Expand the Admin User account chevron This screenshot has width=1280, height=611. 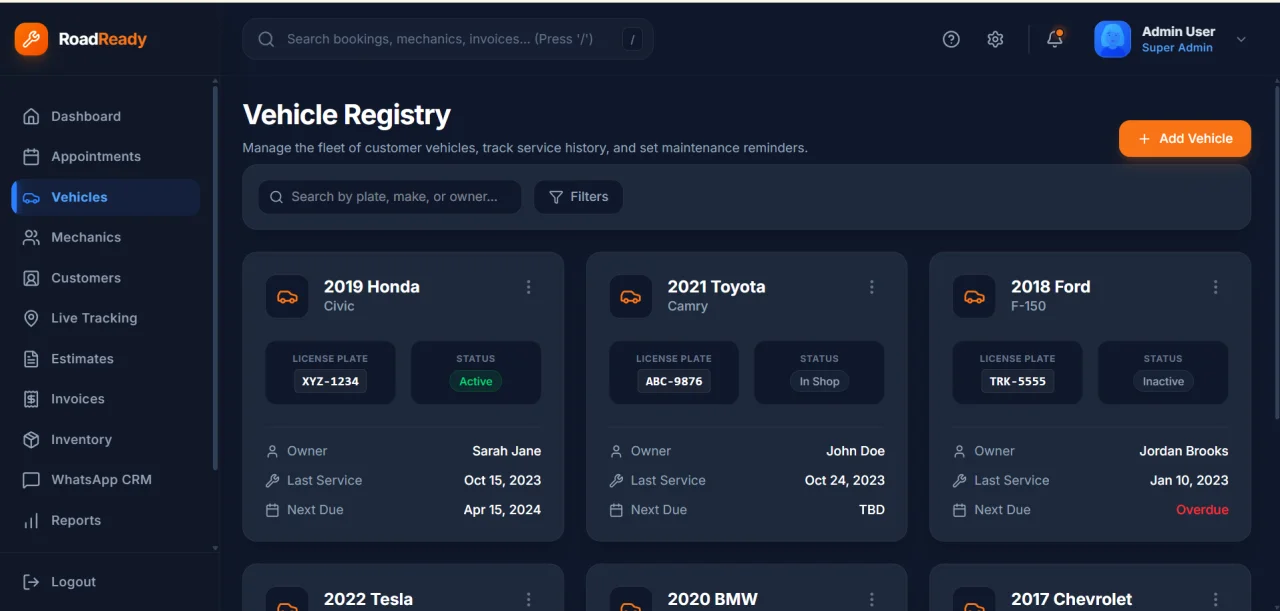tap(1241, 39)
